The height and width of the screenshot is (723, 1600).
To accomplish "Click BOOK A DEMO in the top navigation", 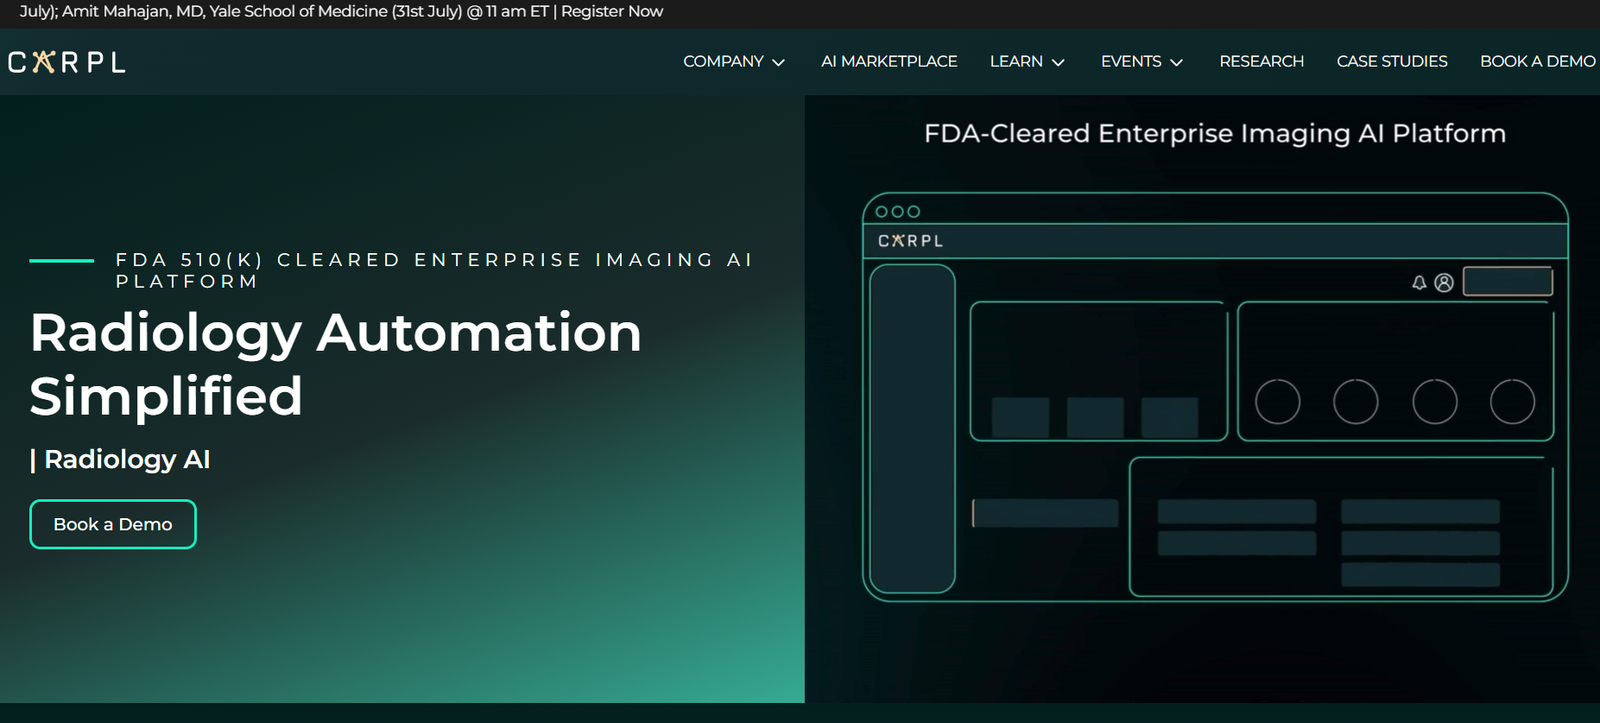I will [x=1537, y=62].
